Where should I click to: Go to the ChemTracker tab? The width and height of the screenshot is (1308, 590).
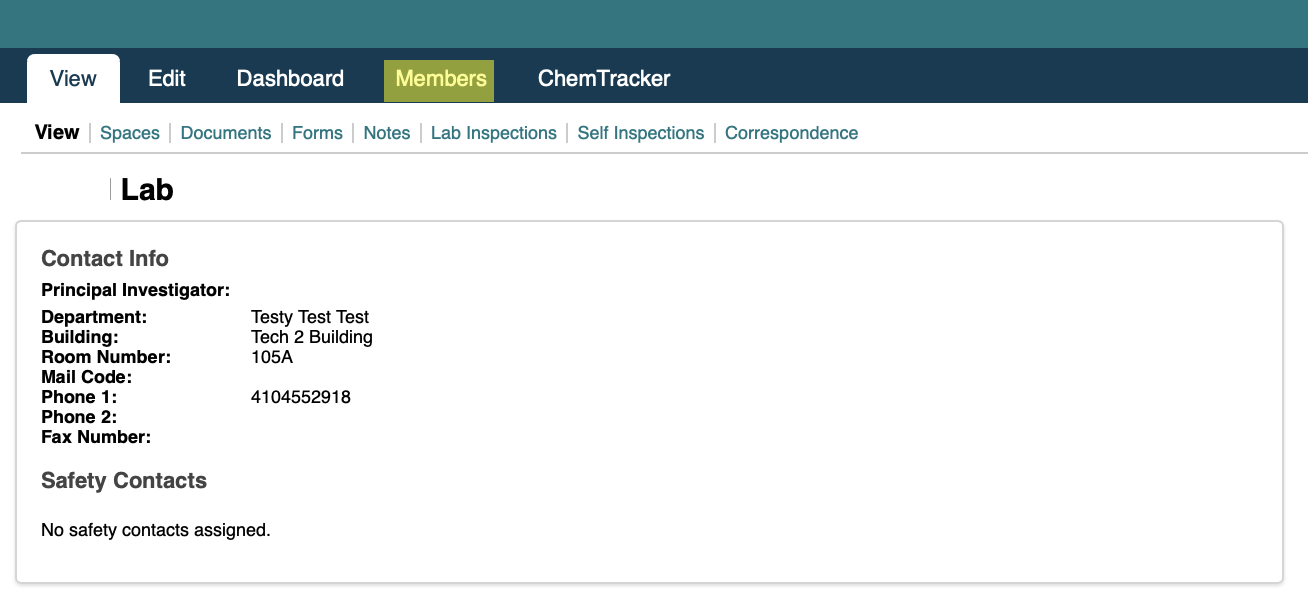(x=604, y=78)
